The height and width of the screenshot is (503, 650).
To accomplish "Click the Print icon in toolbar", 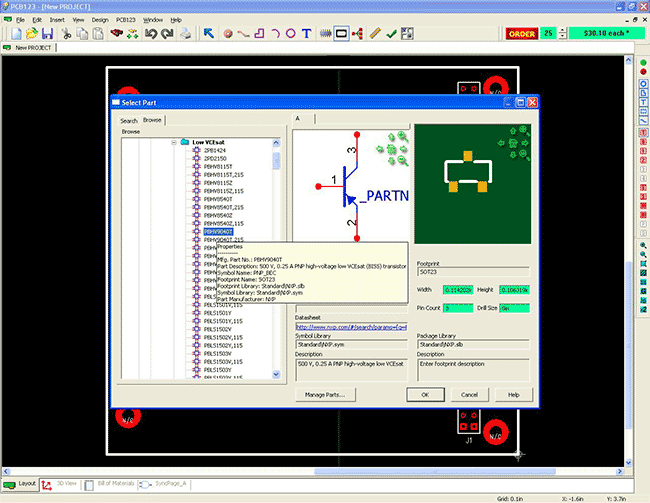I will coord(185,33).
